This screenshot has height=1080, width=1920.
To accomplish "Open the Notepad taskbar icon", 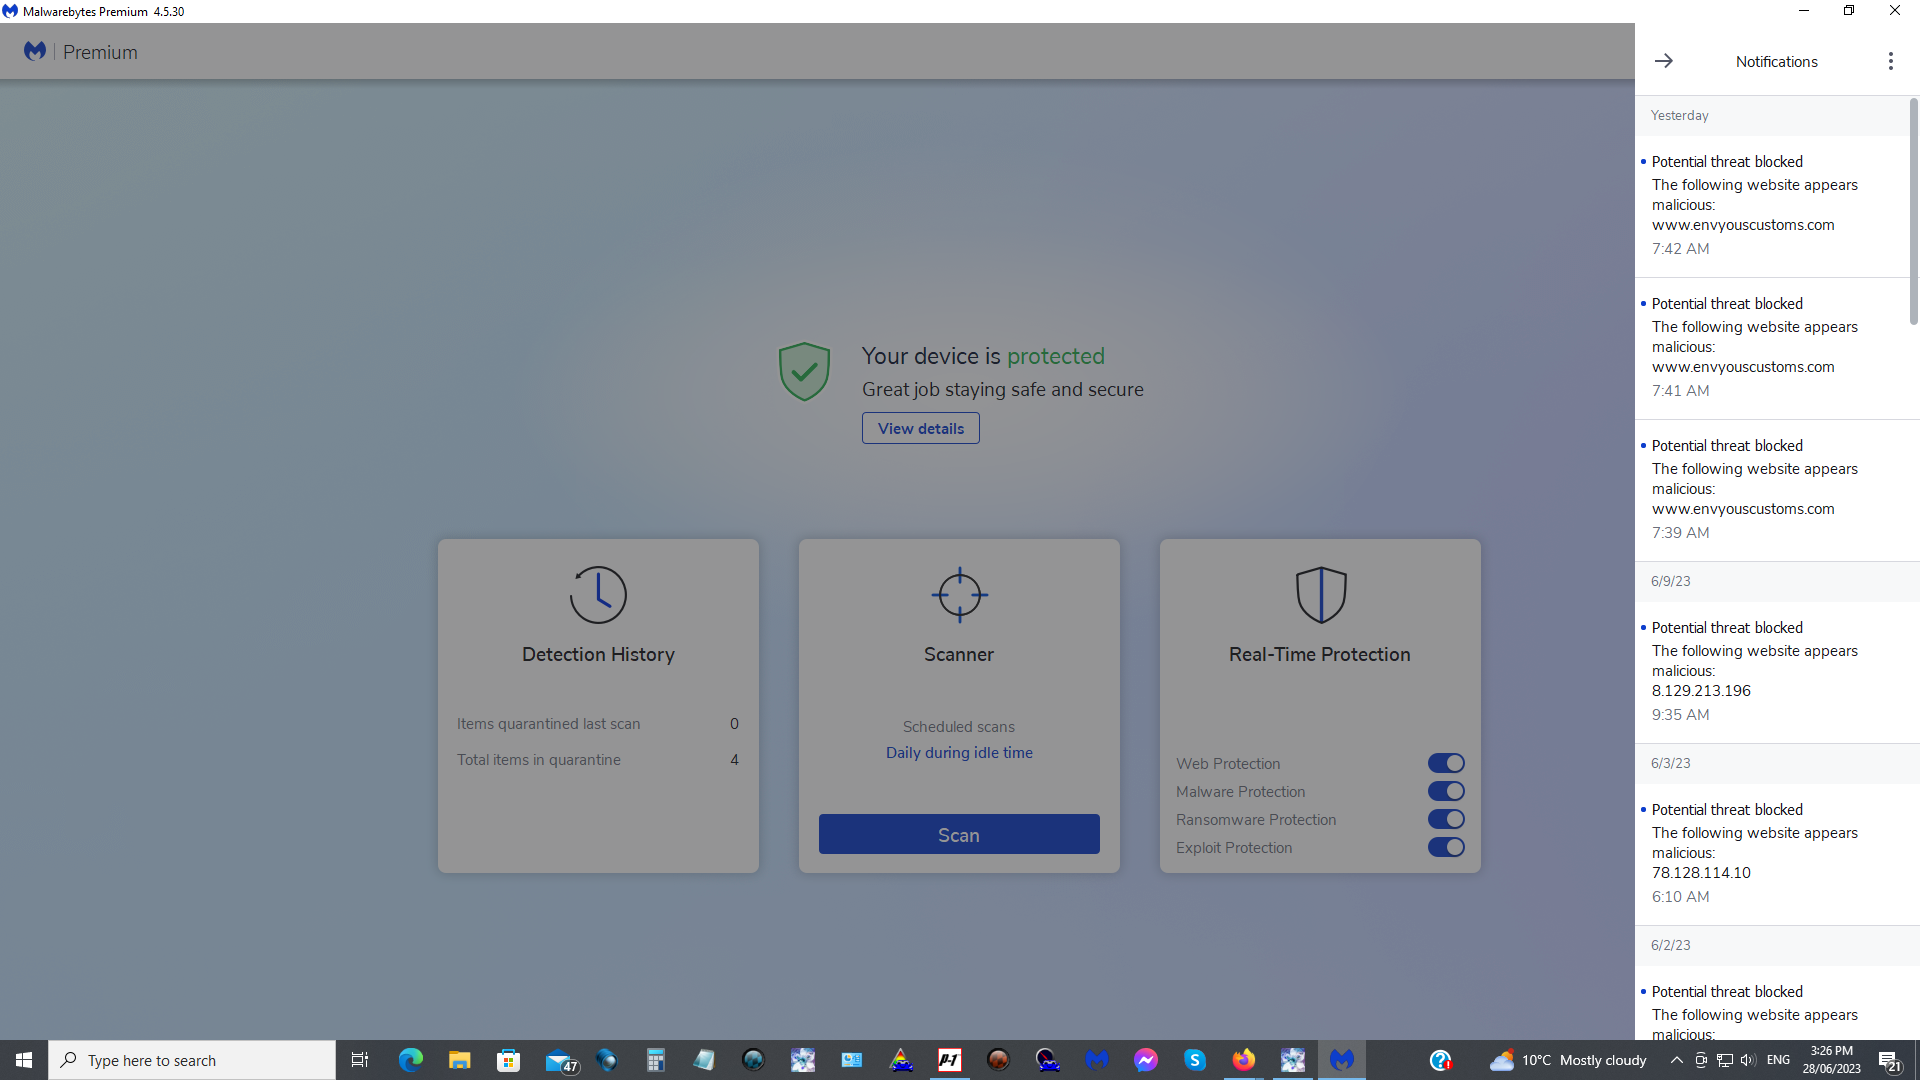I will point(704,1060).
